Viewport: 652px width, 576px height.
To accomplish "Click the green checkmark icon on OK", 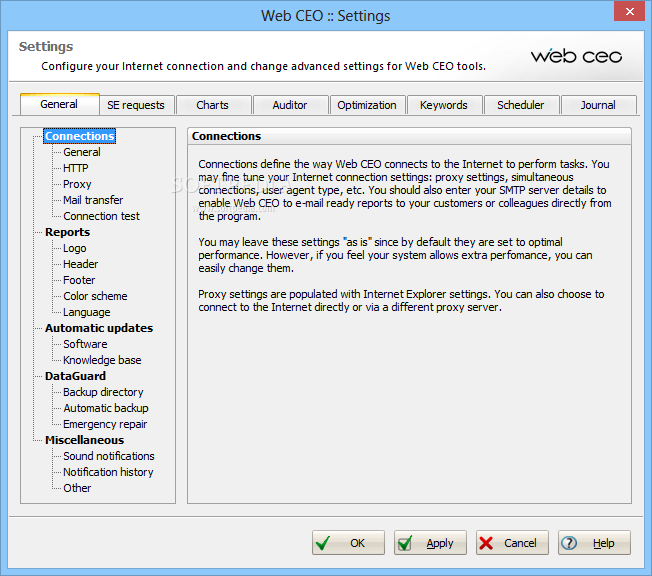I will coord(323,542).
